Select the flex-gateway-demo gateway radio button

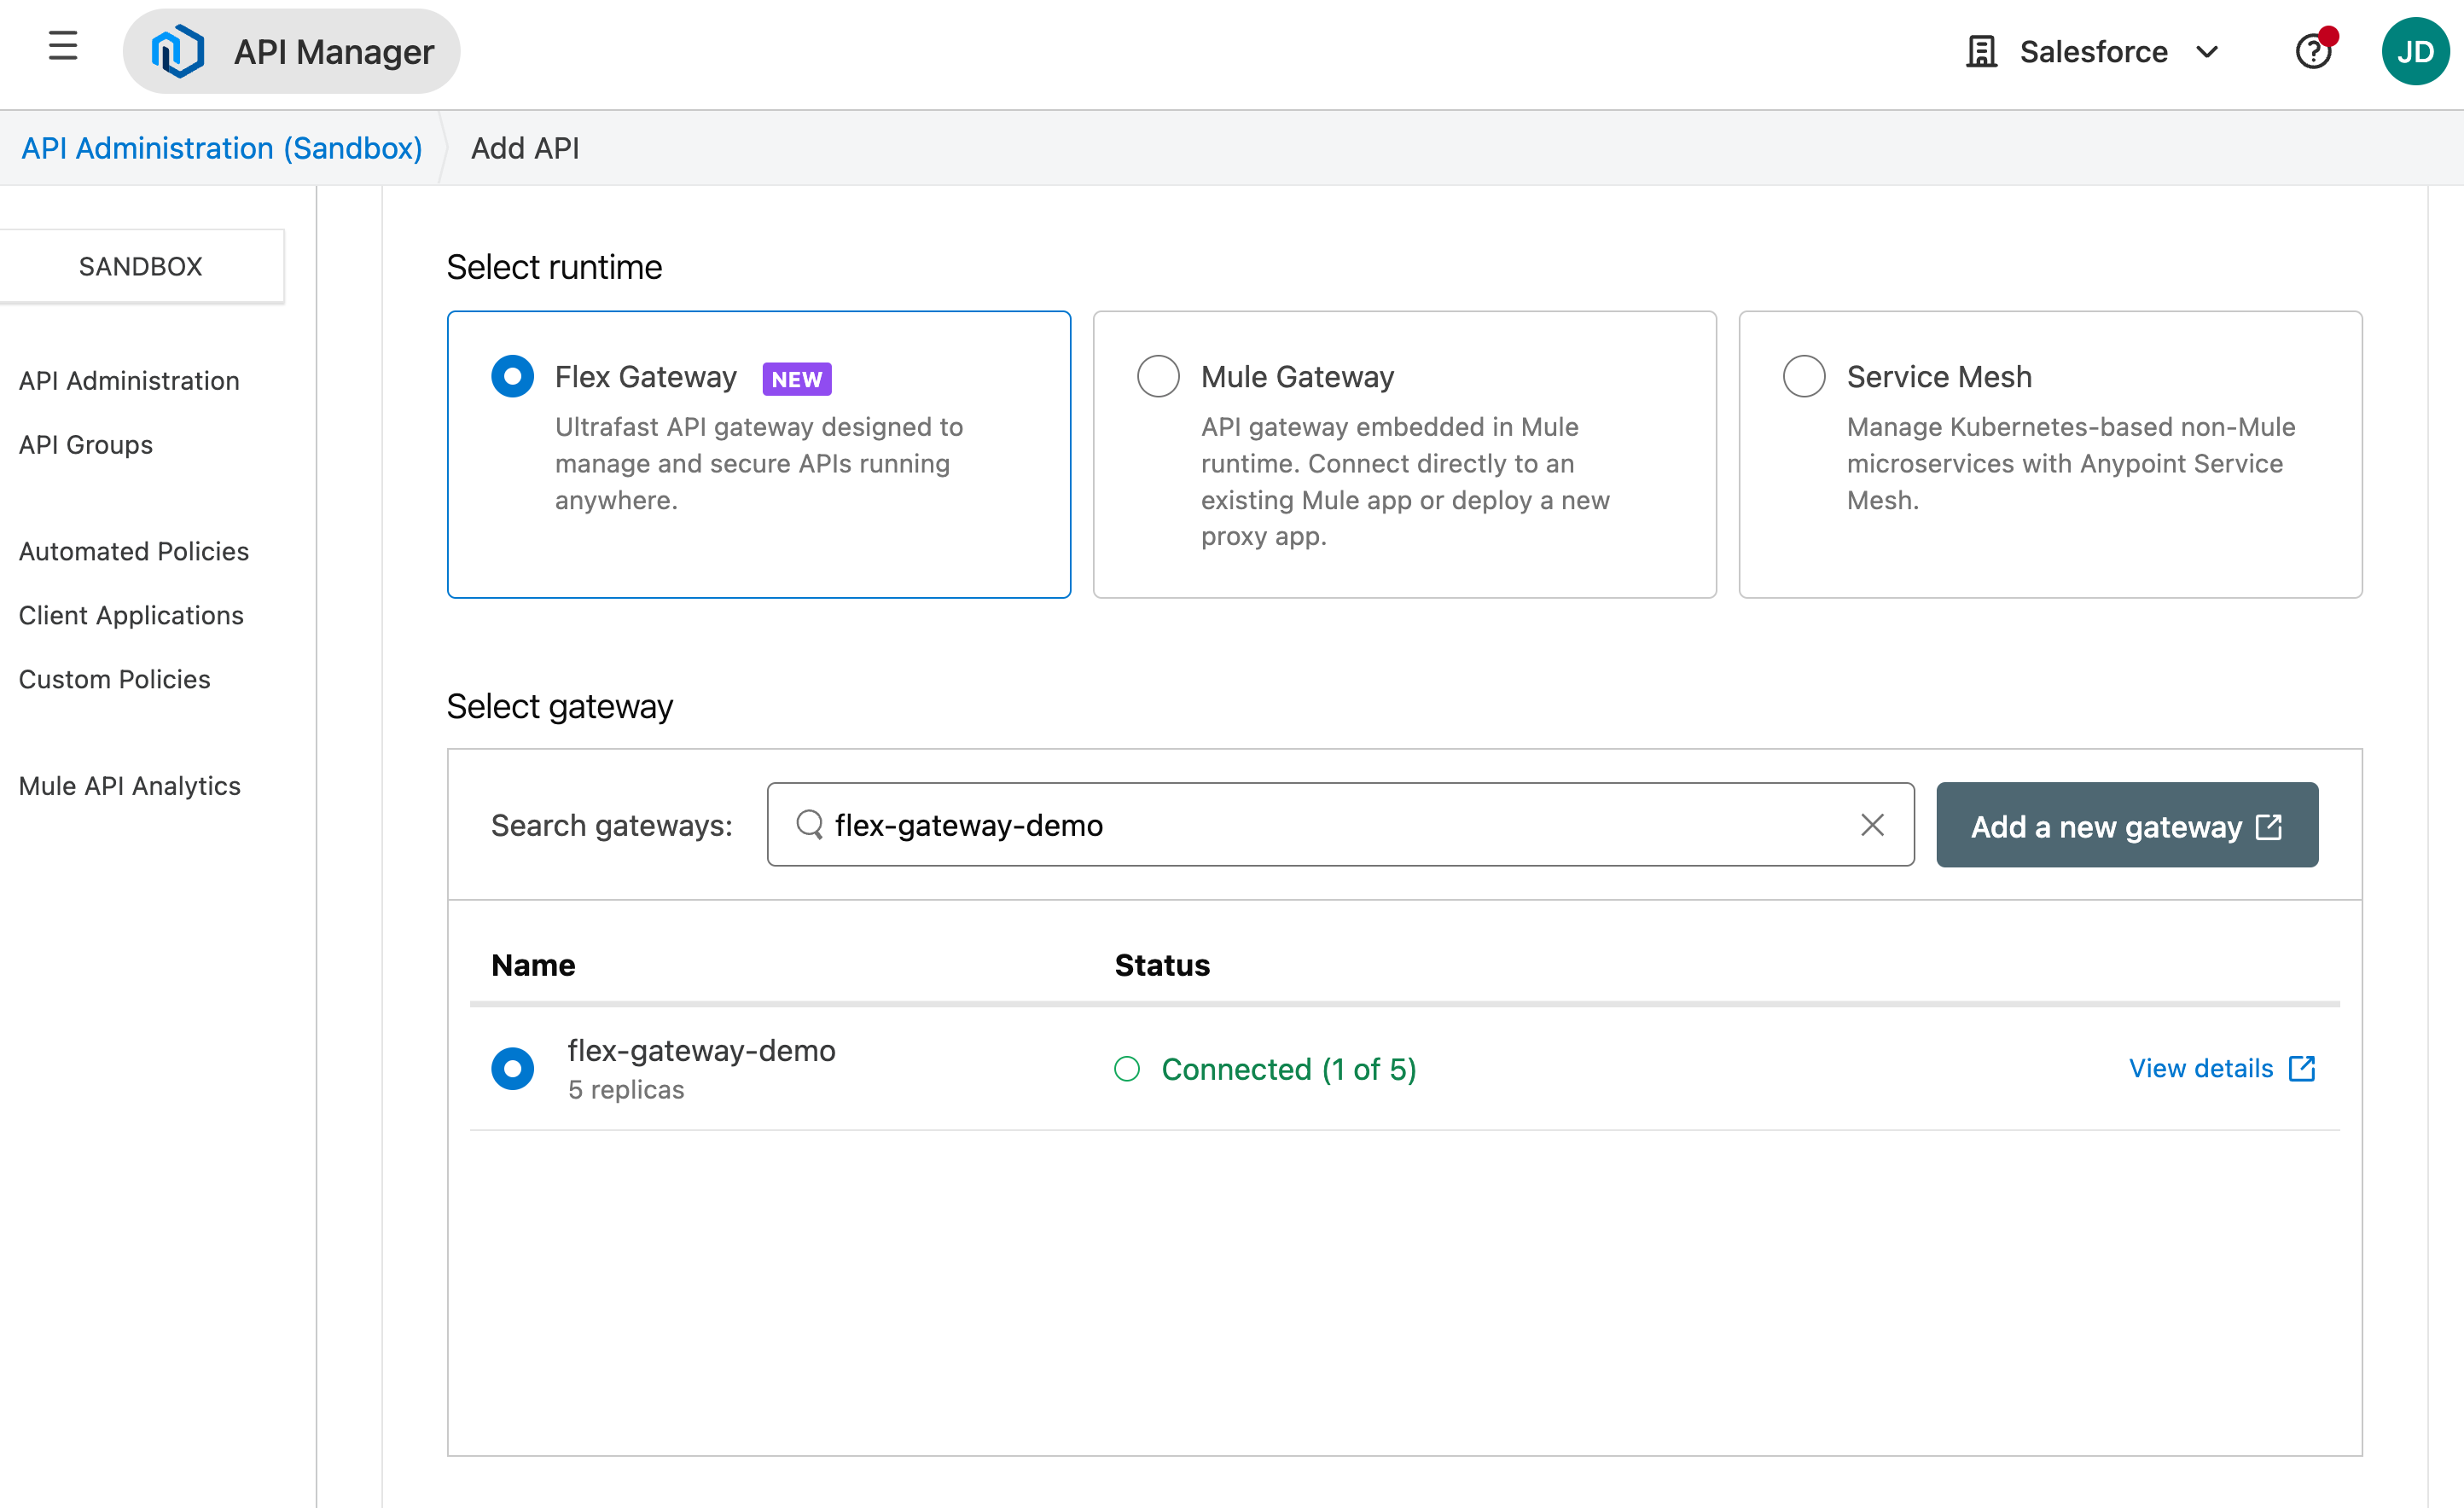[x=512, y=1068]
